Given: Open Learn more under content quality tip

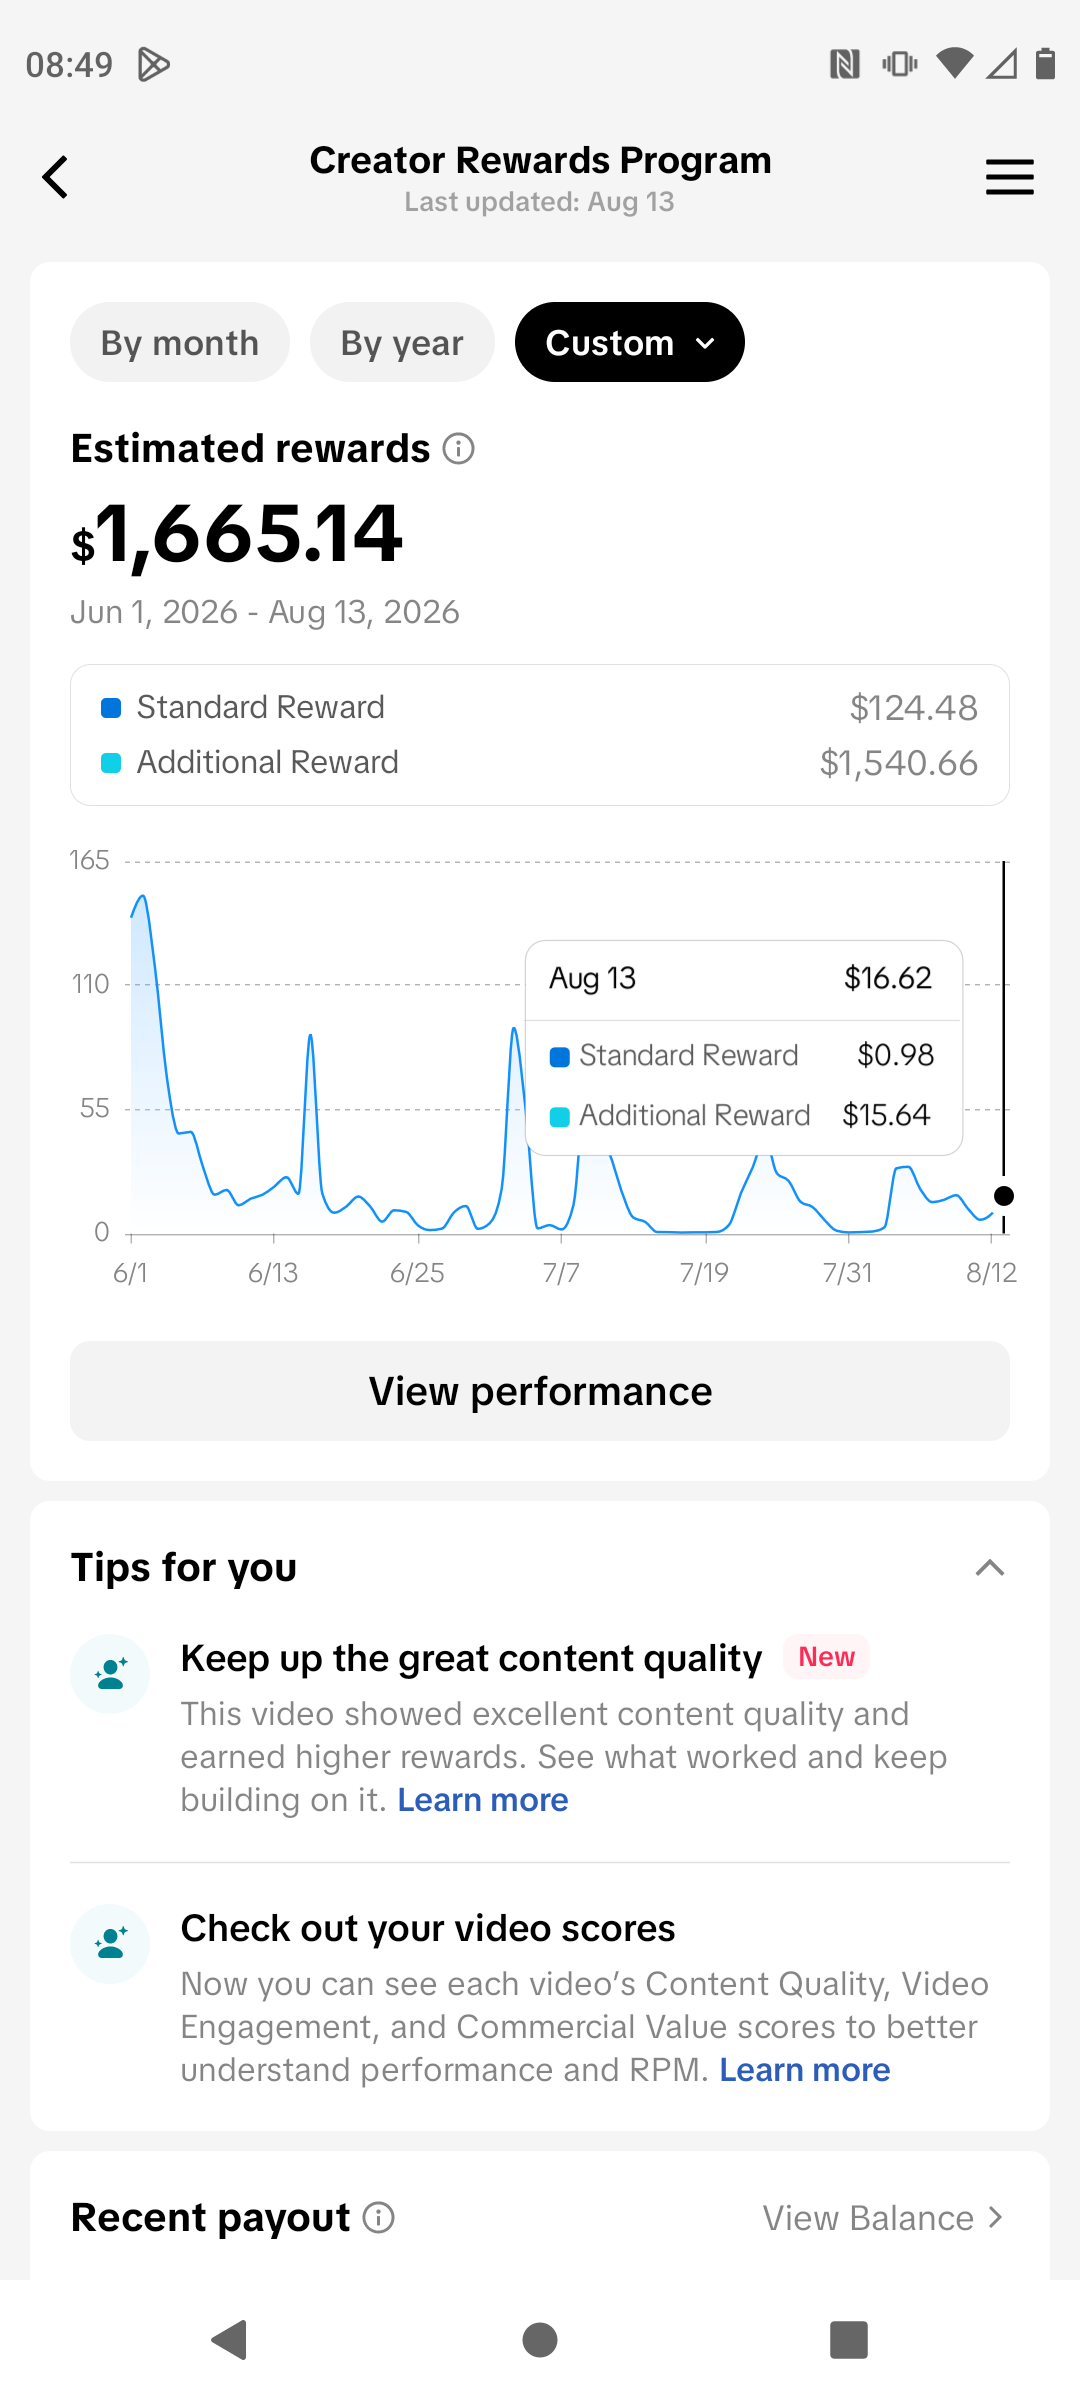Looking at the screenshot, I should 483,1800.
